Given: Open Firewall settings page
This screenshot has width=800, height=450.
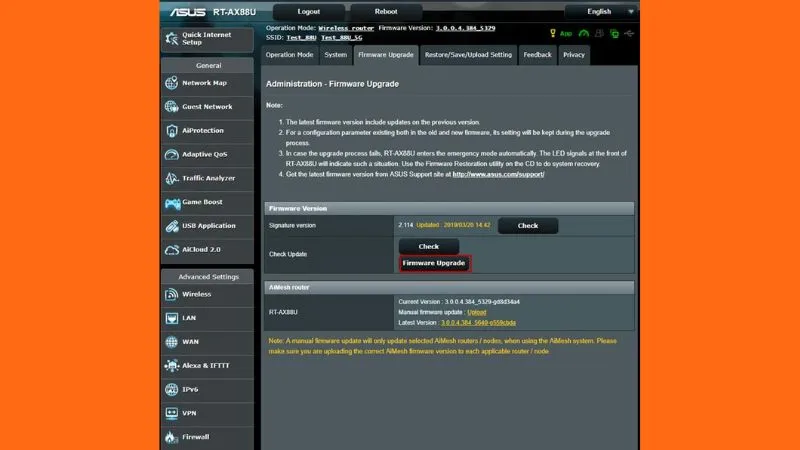Looking at the screenshot, I should [x=207, y=437].
